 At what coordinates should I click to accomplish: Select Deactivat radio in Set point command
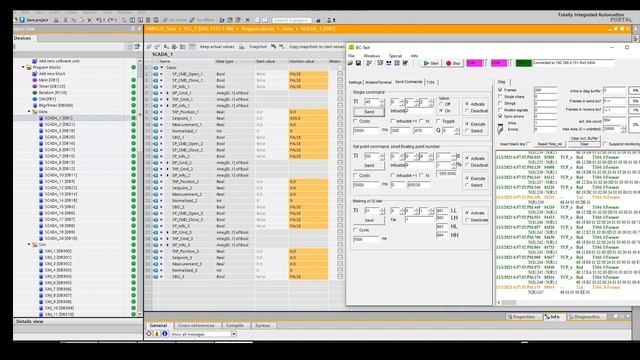click(x=467, y=165)
